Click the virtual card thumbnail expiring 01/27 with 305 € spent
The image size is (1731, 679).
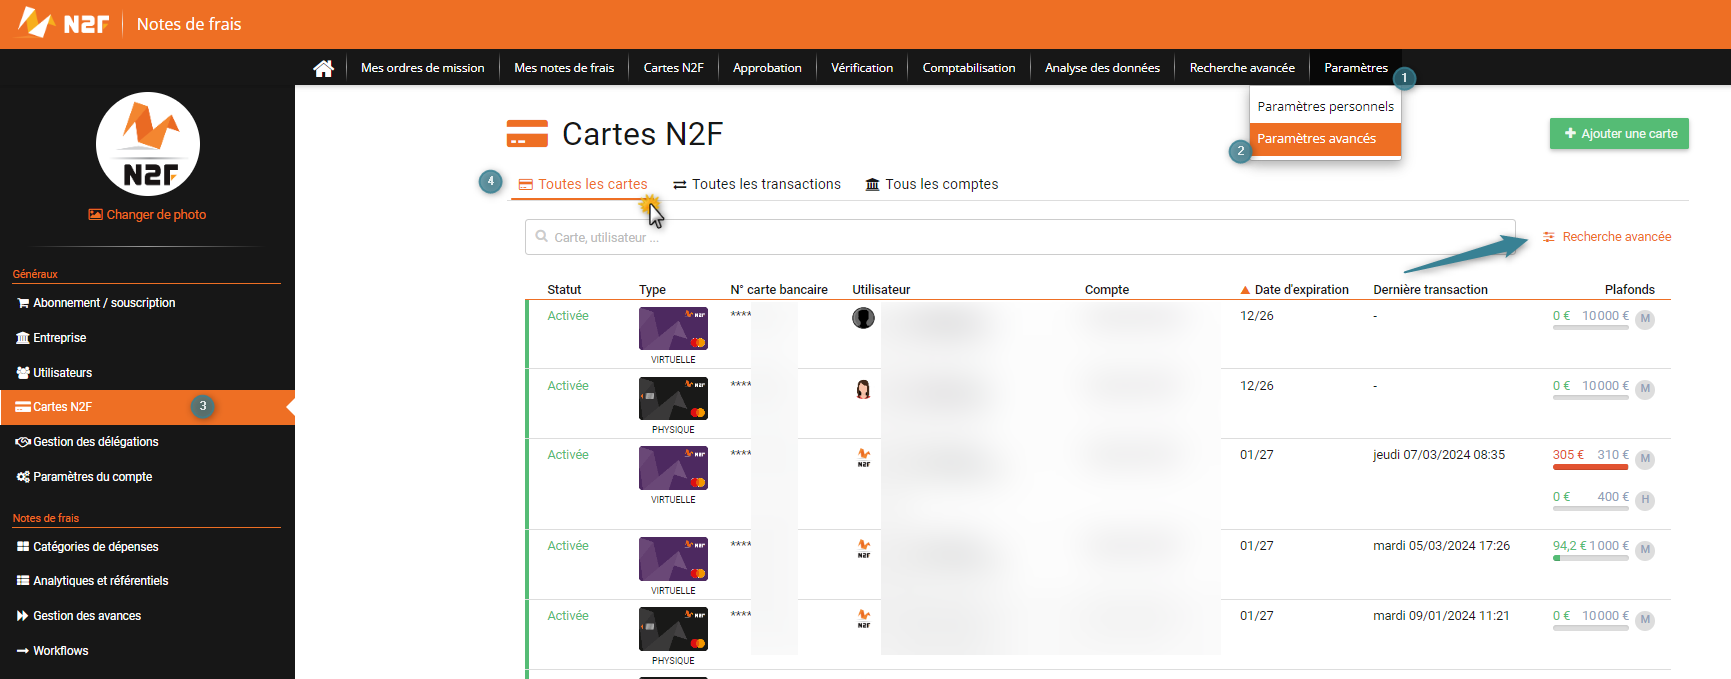click(x=673, y=468)
